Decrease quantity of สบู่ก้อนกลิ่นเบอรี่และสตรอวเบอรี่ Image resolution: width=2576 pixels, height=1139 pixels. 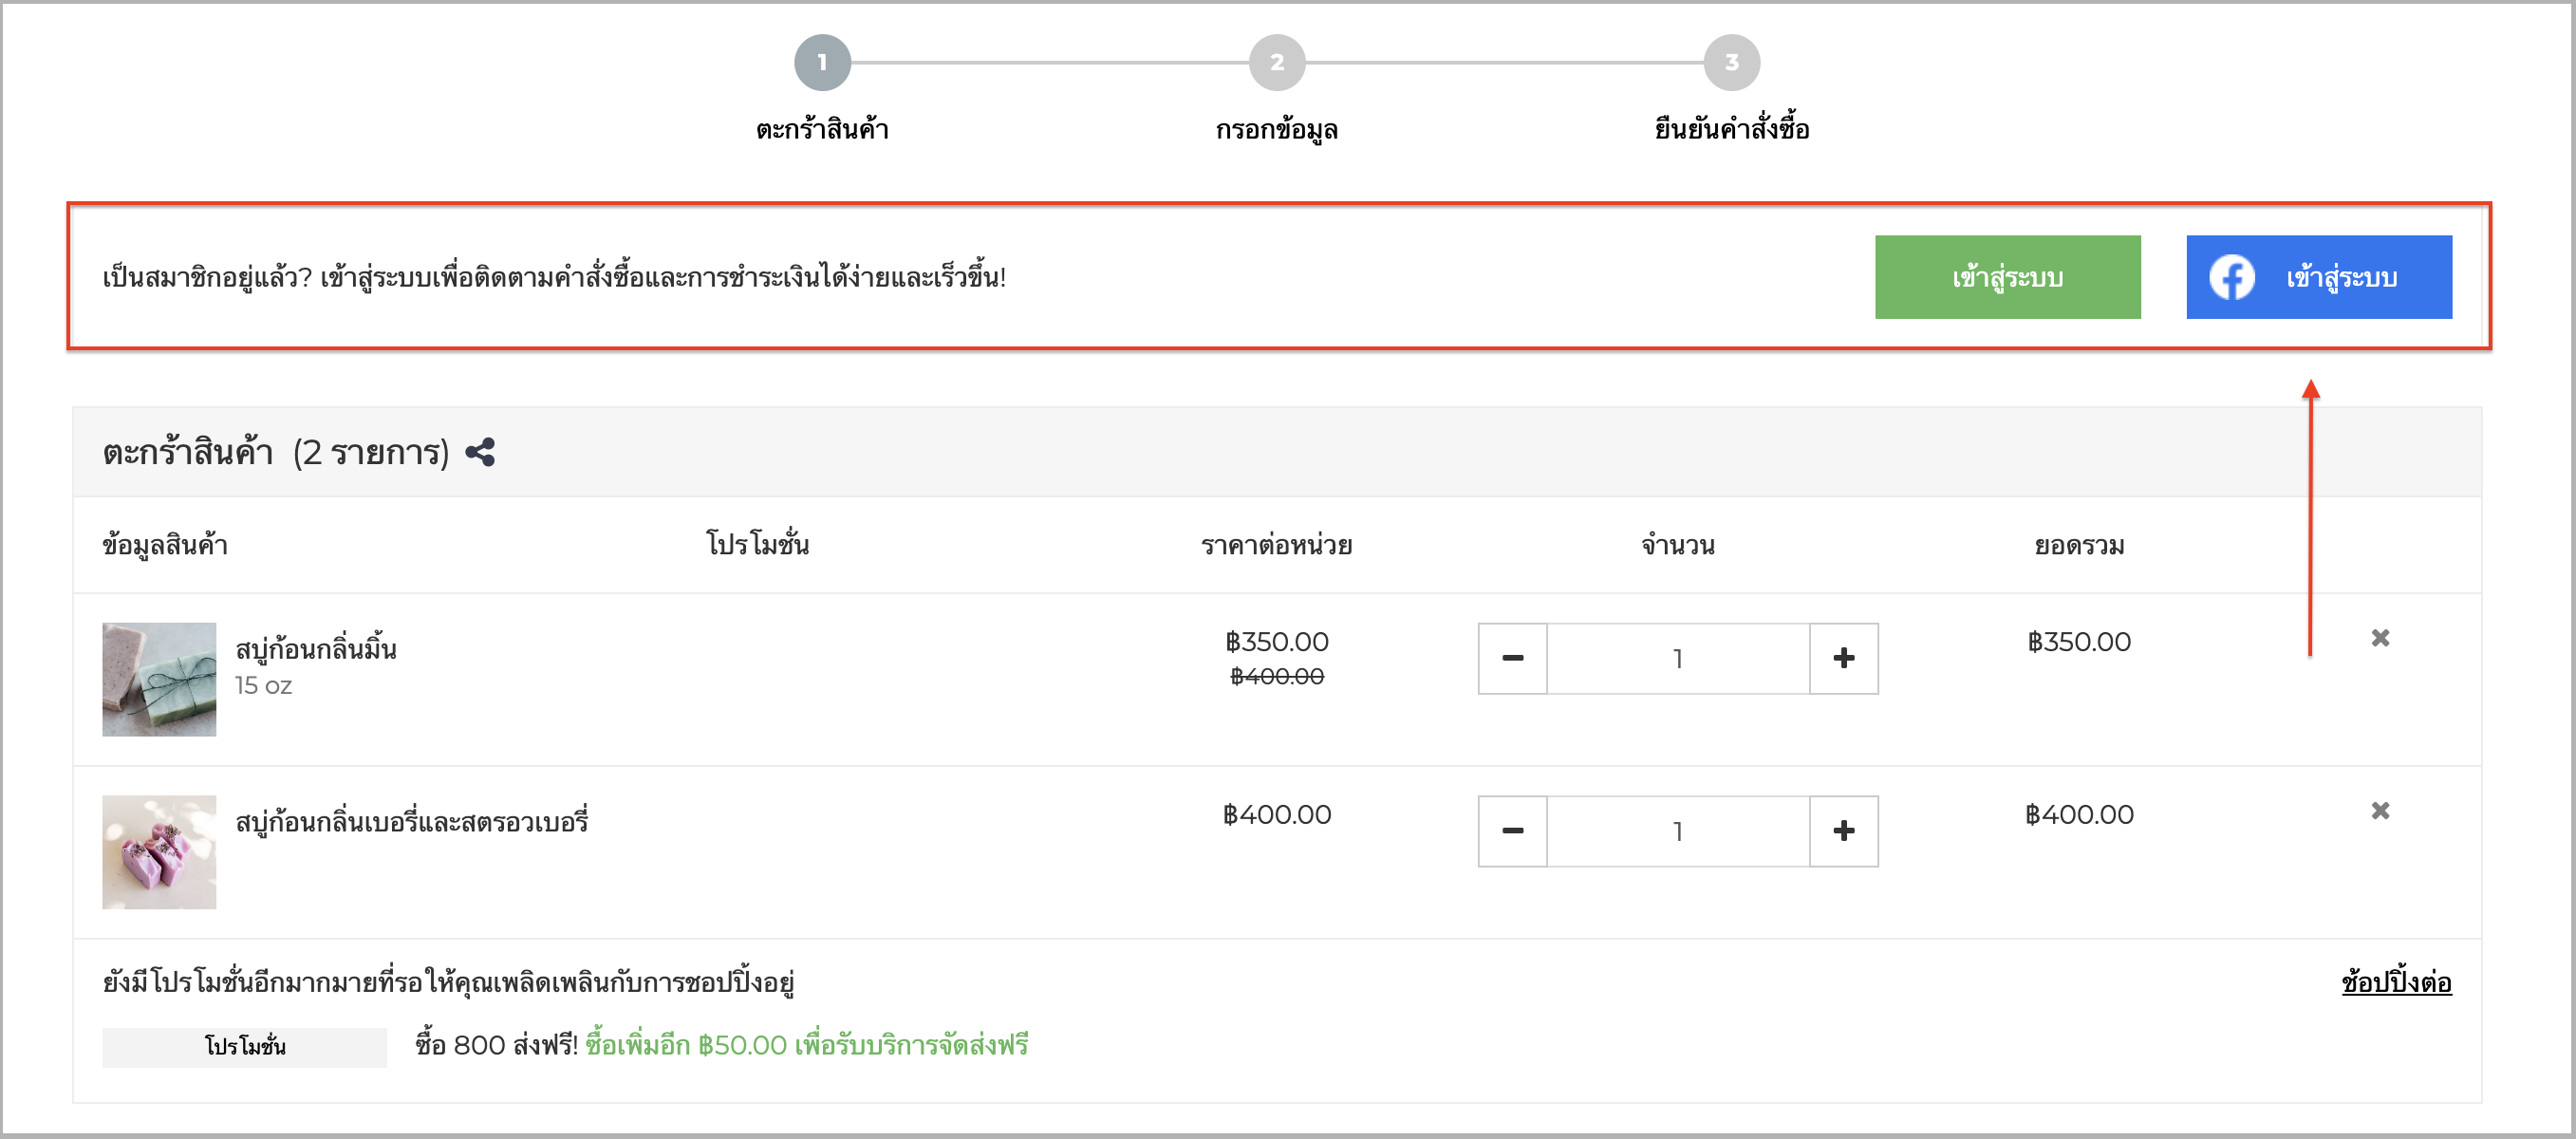tap(1513, 832)
